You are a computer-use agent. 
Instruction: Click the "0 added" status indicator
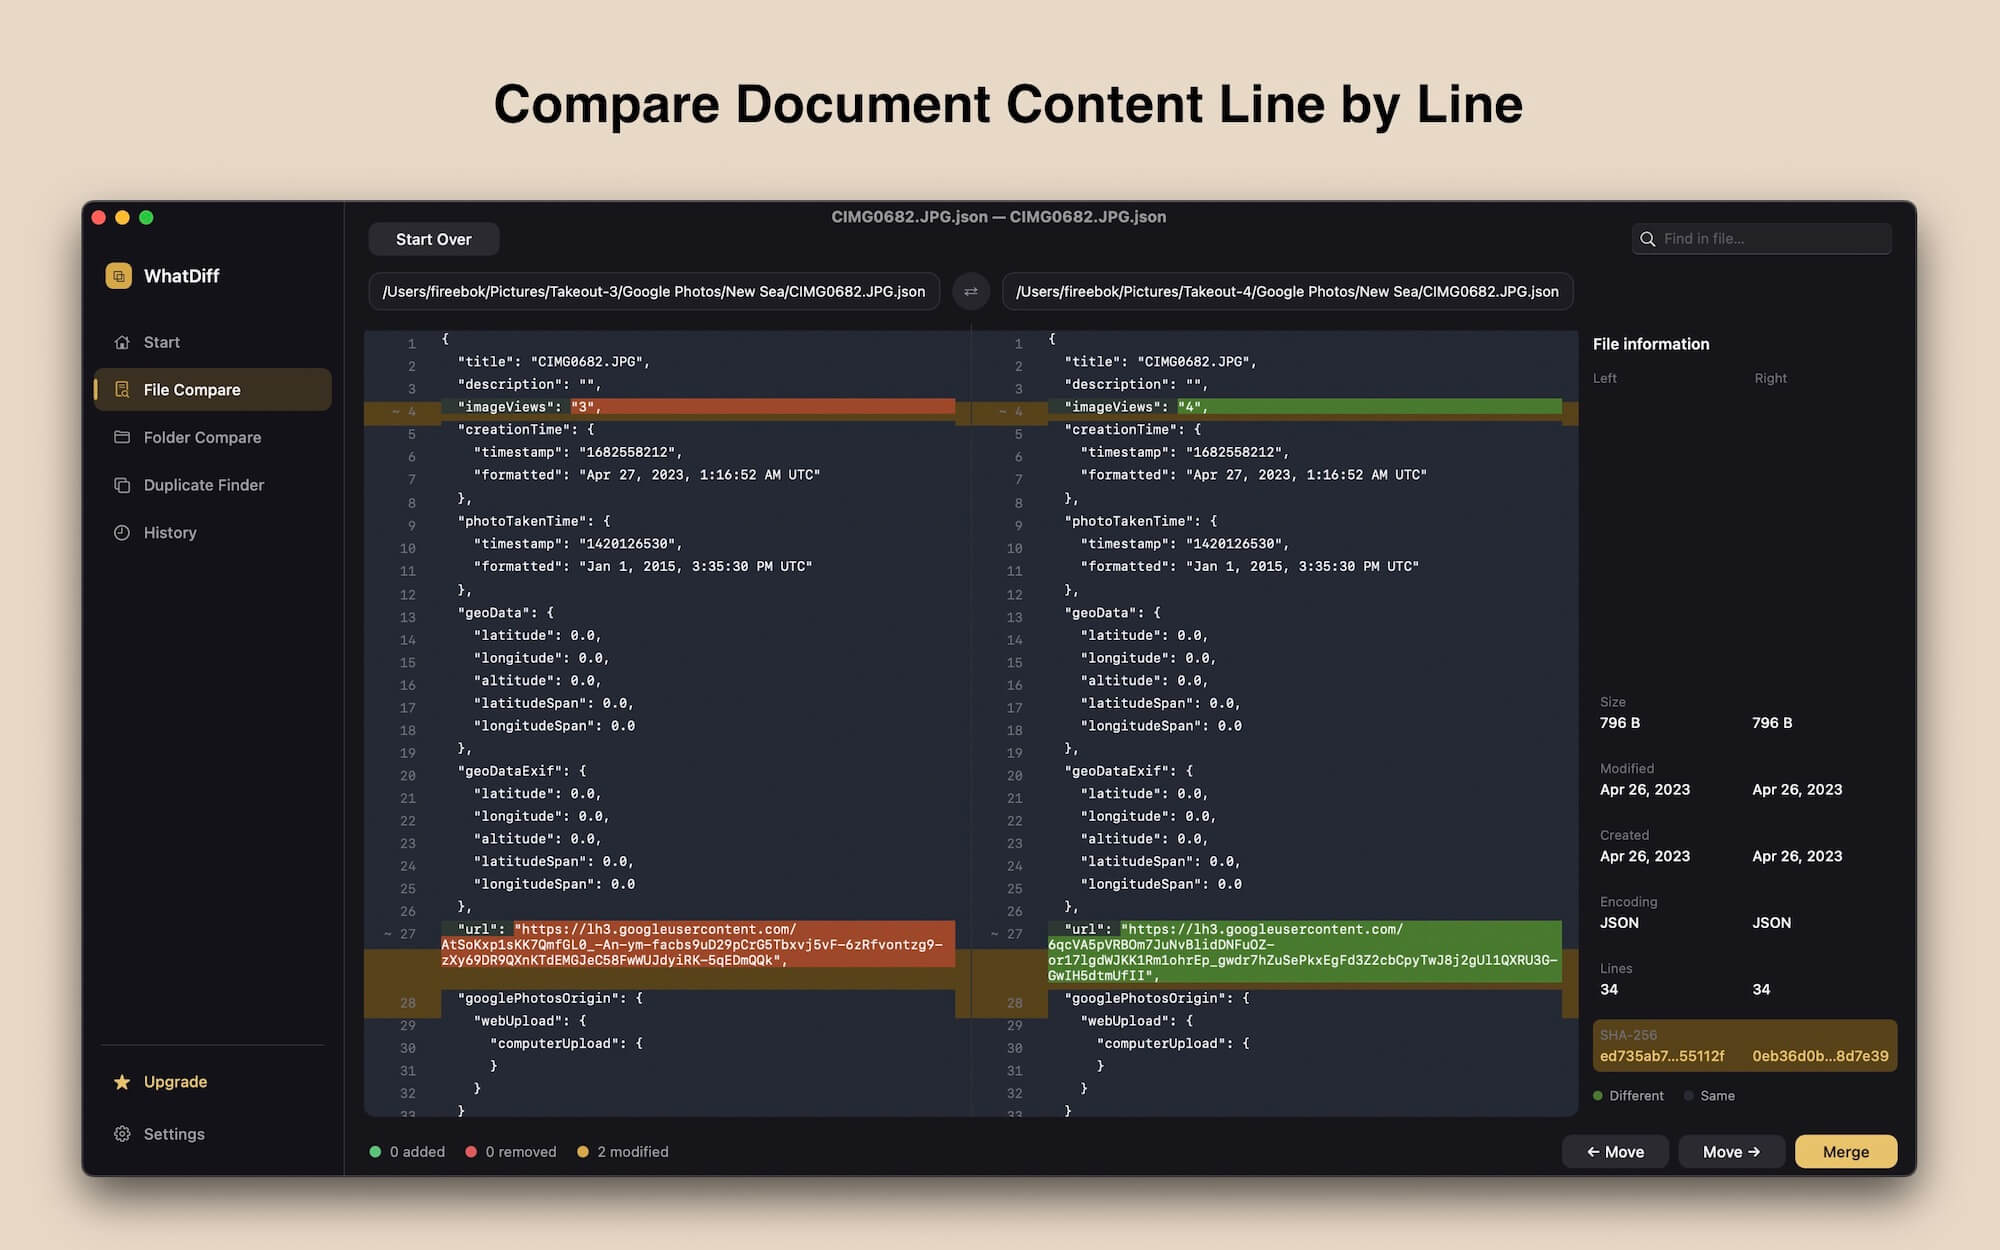(x=407, y=1152)
